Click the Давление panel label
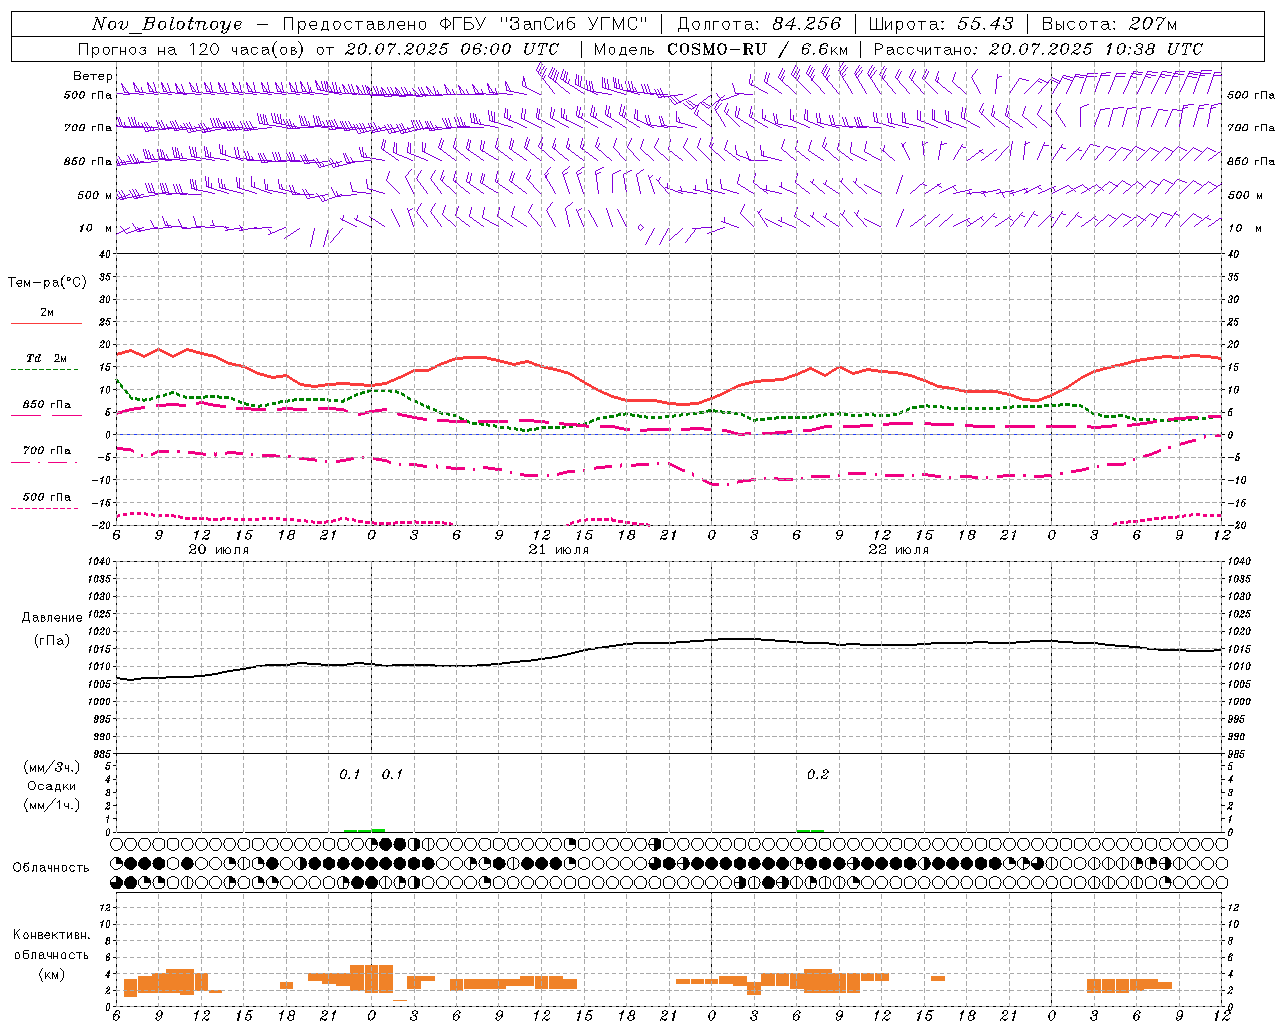The image size is (1280, 1024). coord(52,618)
